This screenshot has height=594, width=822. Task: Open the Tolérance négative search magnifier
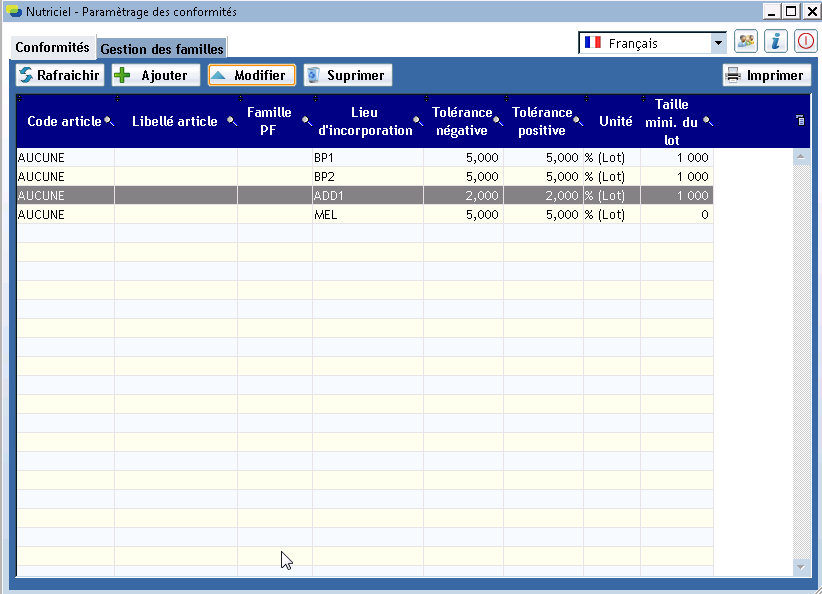498,121
